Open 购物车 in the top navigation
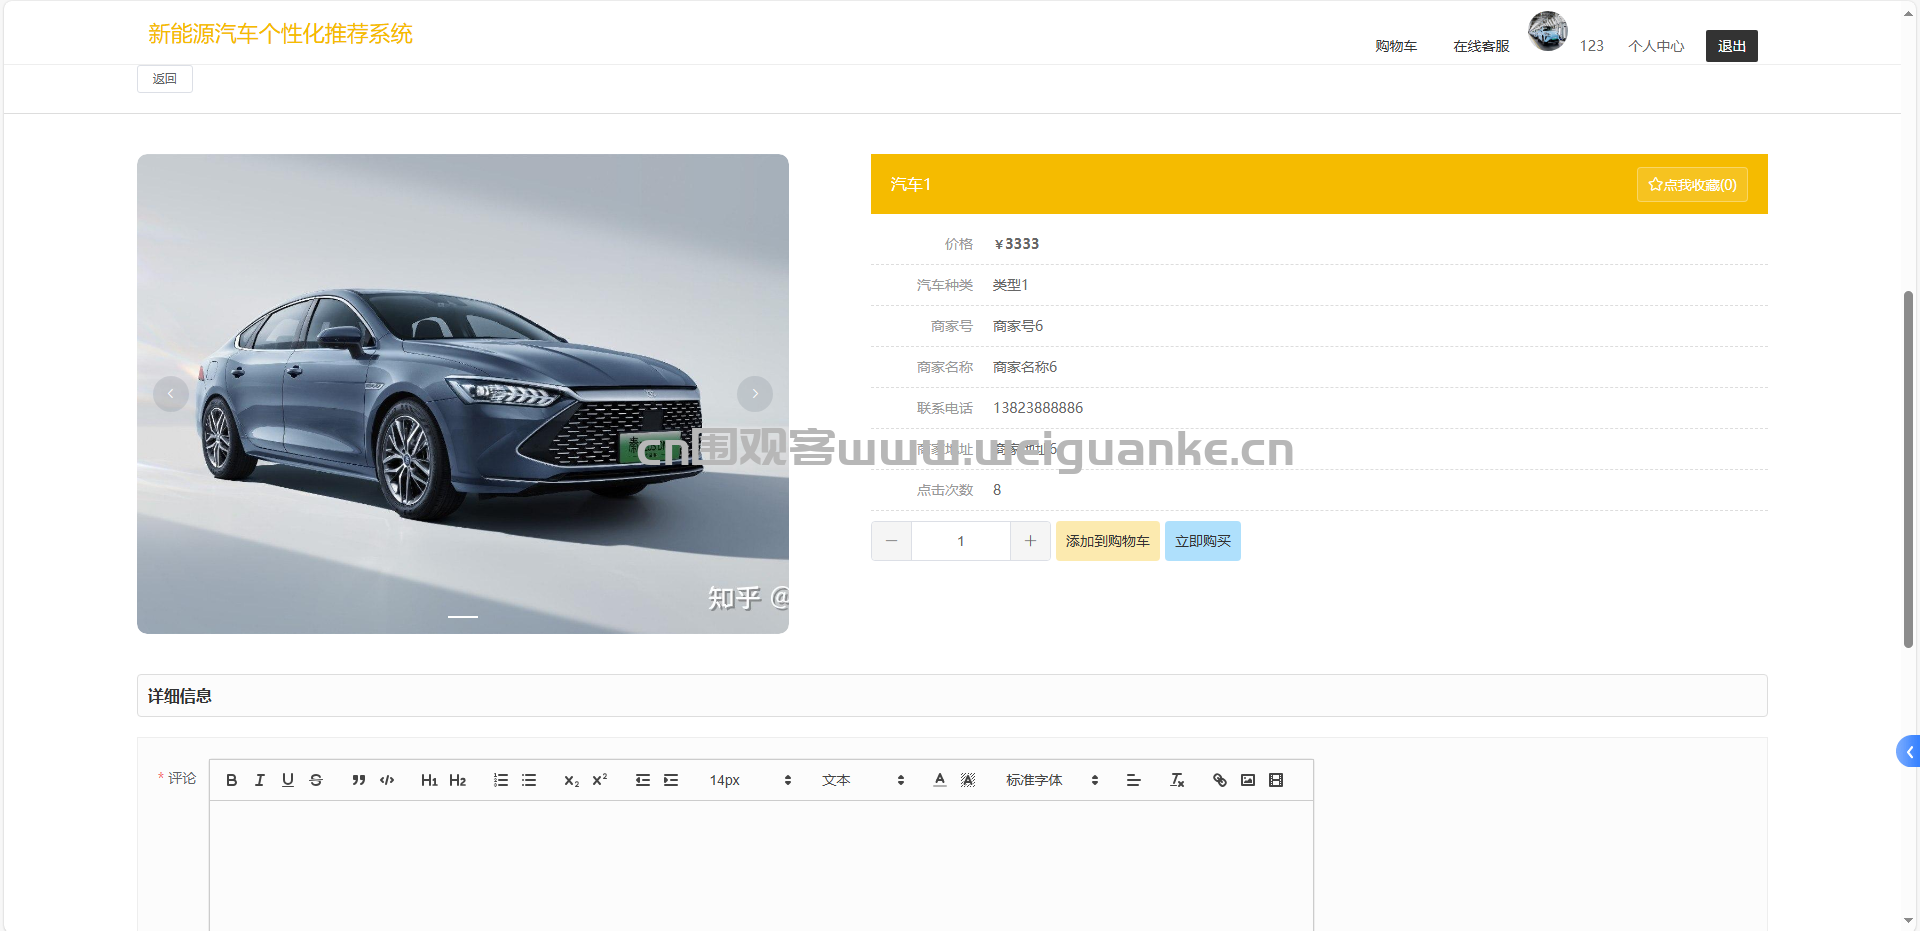This screenshot has width=1920, height=931. 1395,46
